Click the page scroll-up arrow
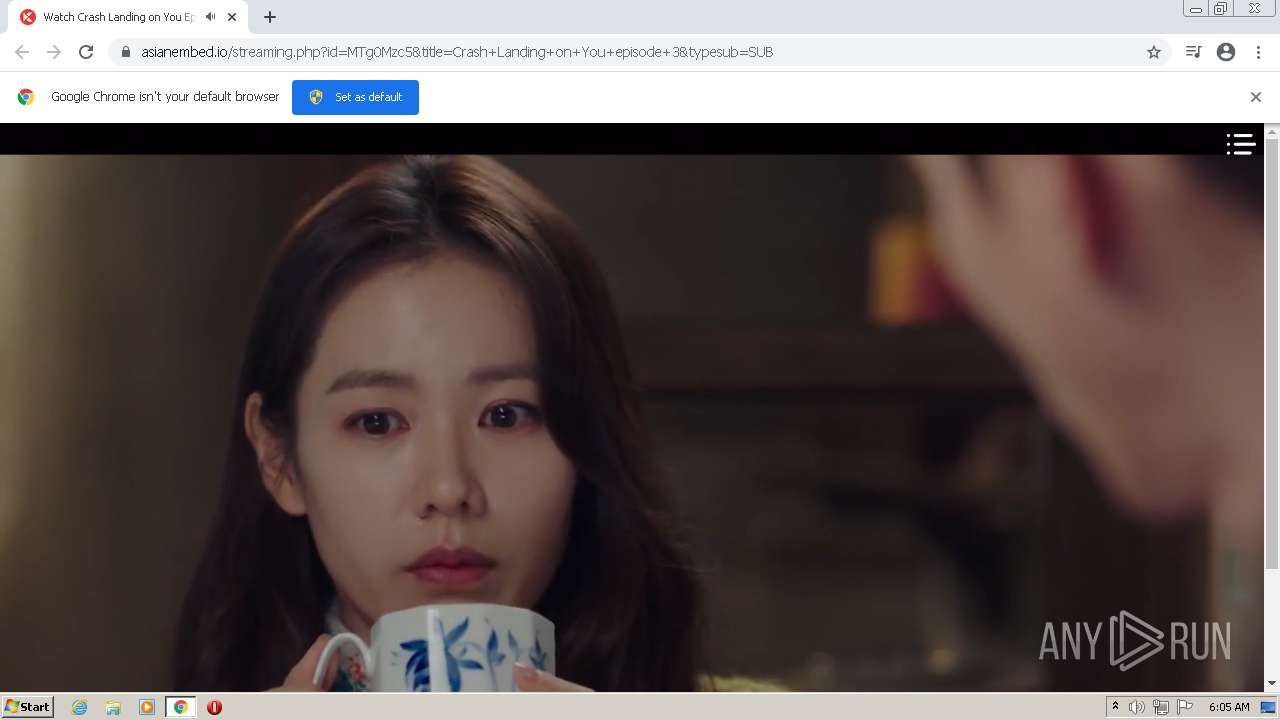Viewport: 1280px width, 720px height. coord(1272,131)
